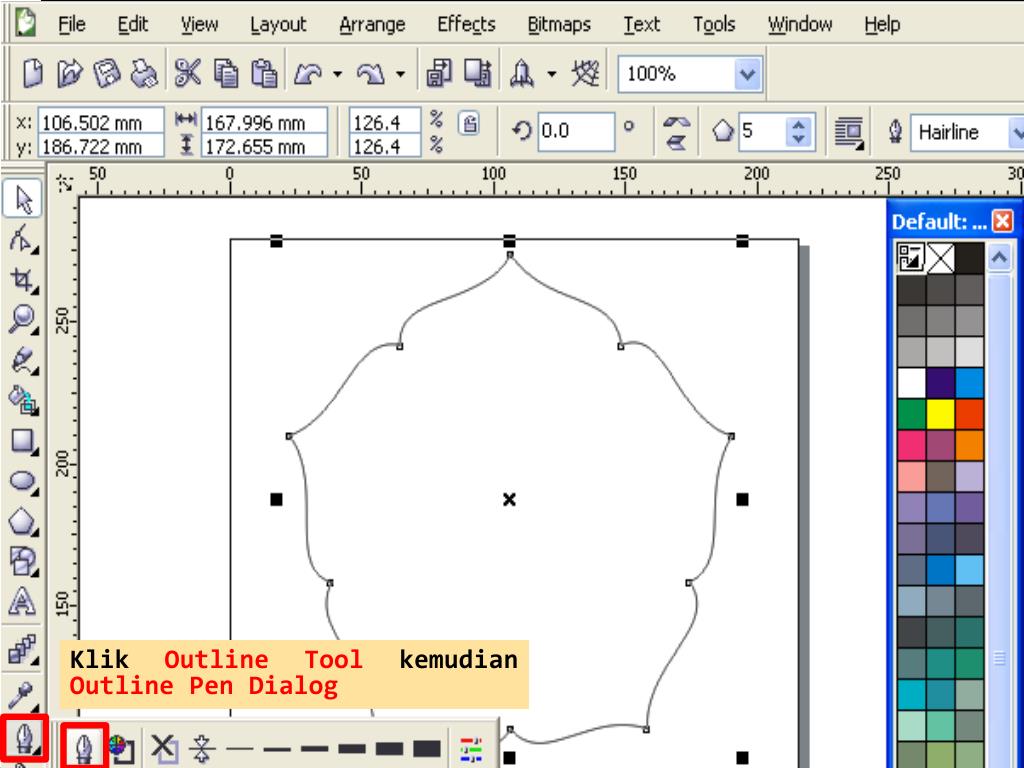Open the File menu
Screen dimensions: 1024x768
coord(71,25)
